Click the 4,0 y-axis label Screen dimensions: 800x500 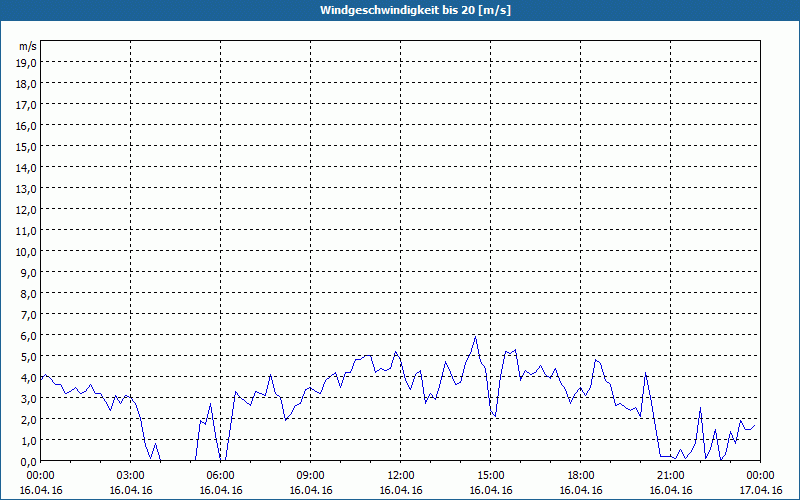click(30, 378)
